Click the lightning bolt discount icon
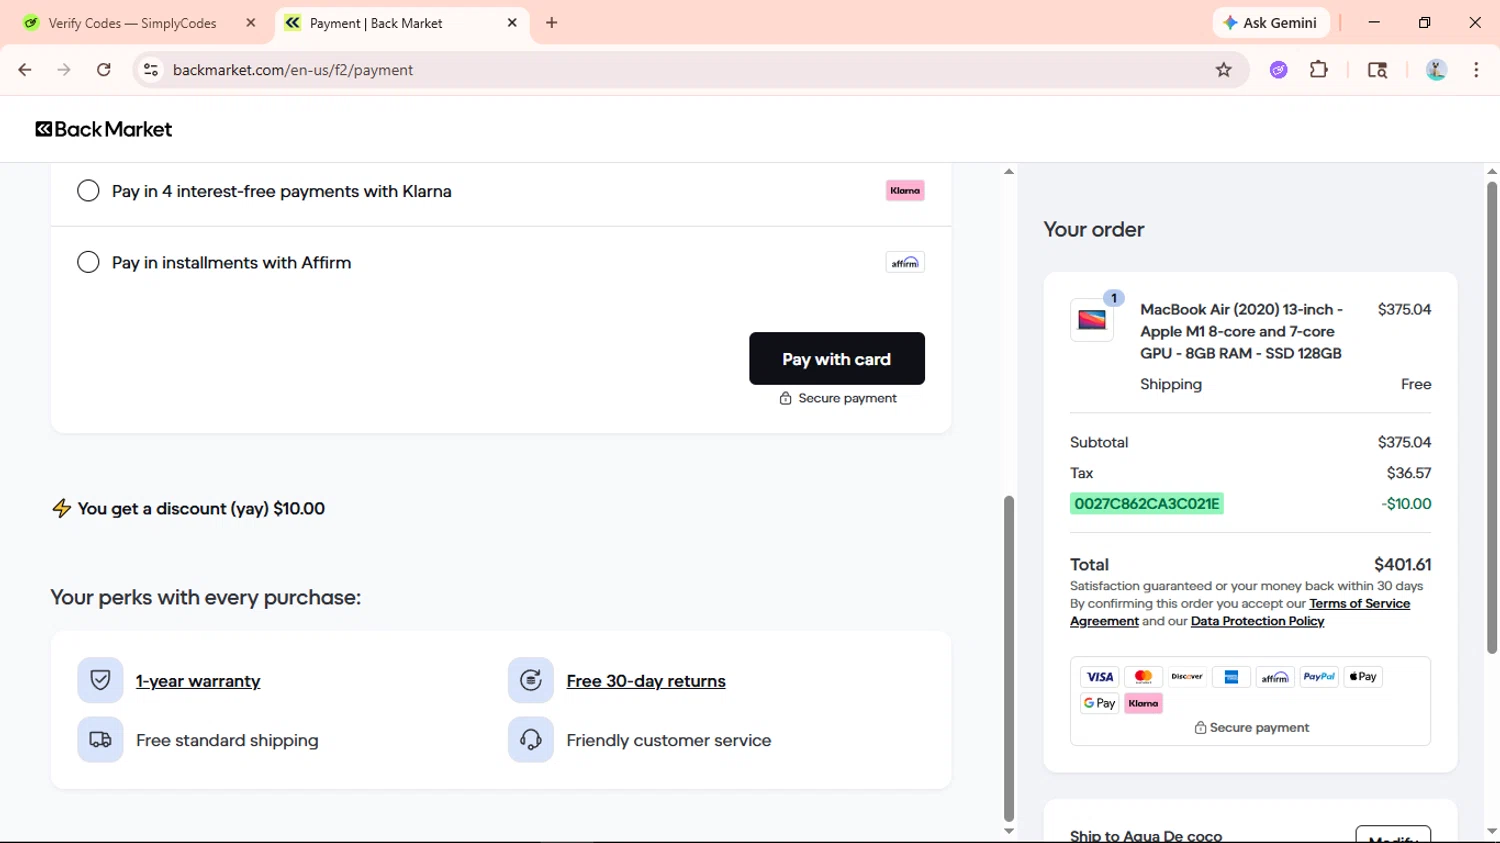The height and width of the screenshot is (843, 1500). point(62,509)
